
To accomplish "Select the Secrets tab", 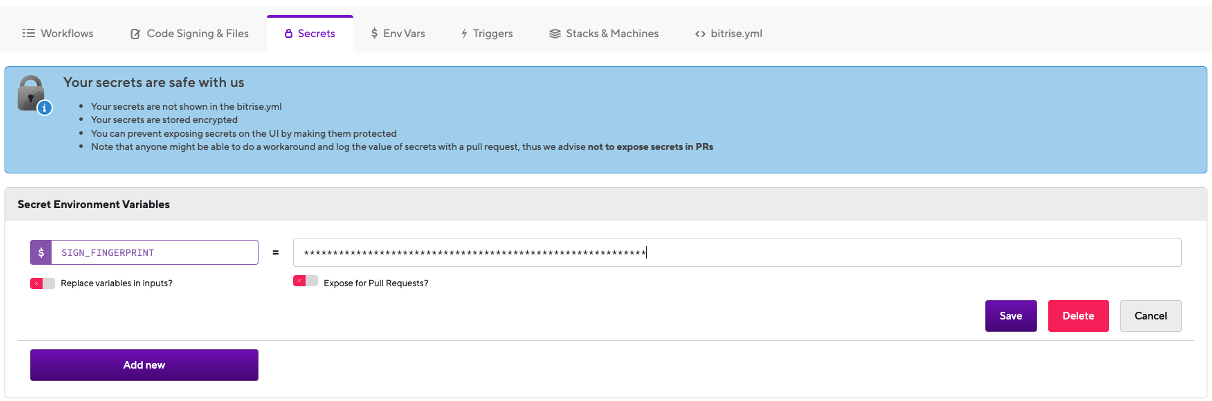I will pyautogui.click(x=310, y=33).
